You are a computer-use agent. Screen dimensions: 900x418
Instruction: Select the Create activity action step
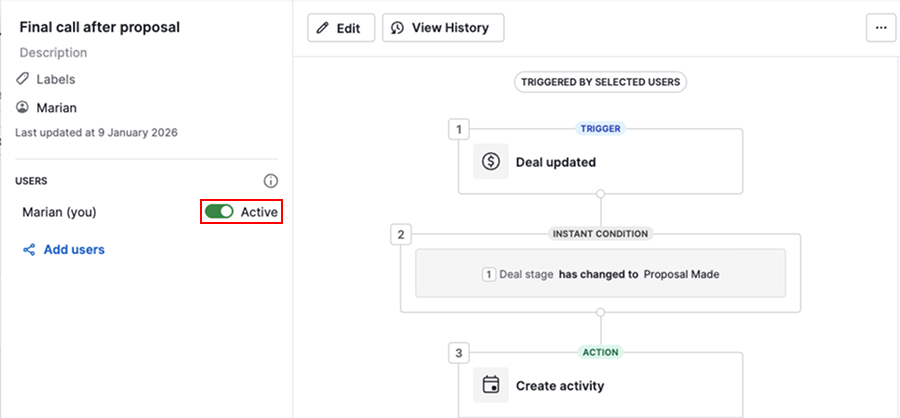pos(600,385)
